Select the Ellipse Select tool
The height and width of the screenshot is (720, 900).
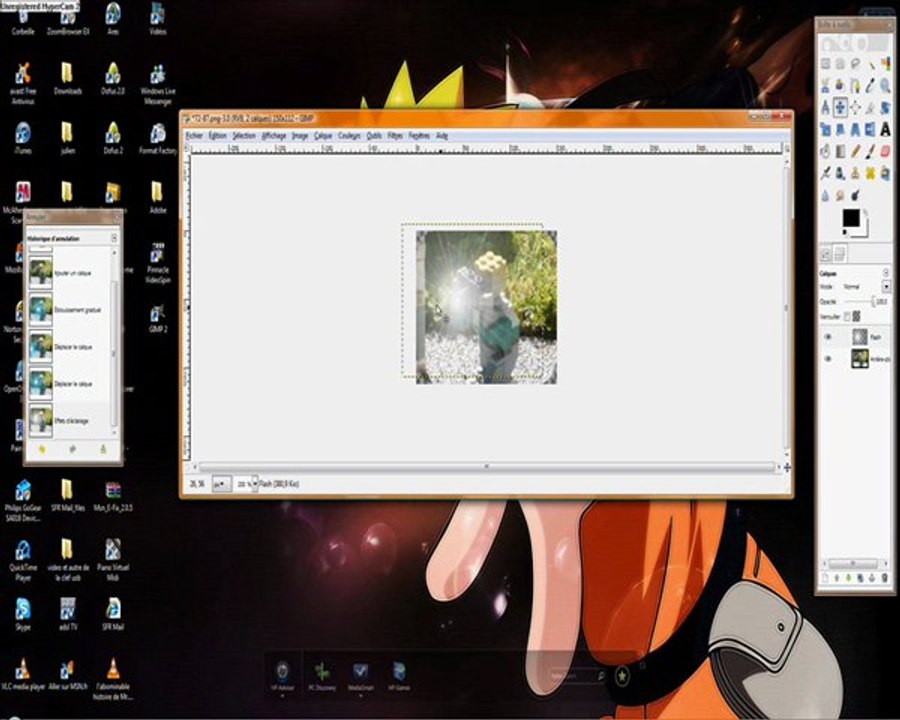840,64
